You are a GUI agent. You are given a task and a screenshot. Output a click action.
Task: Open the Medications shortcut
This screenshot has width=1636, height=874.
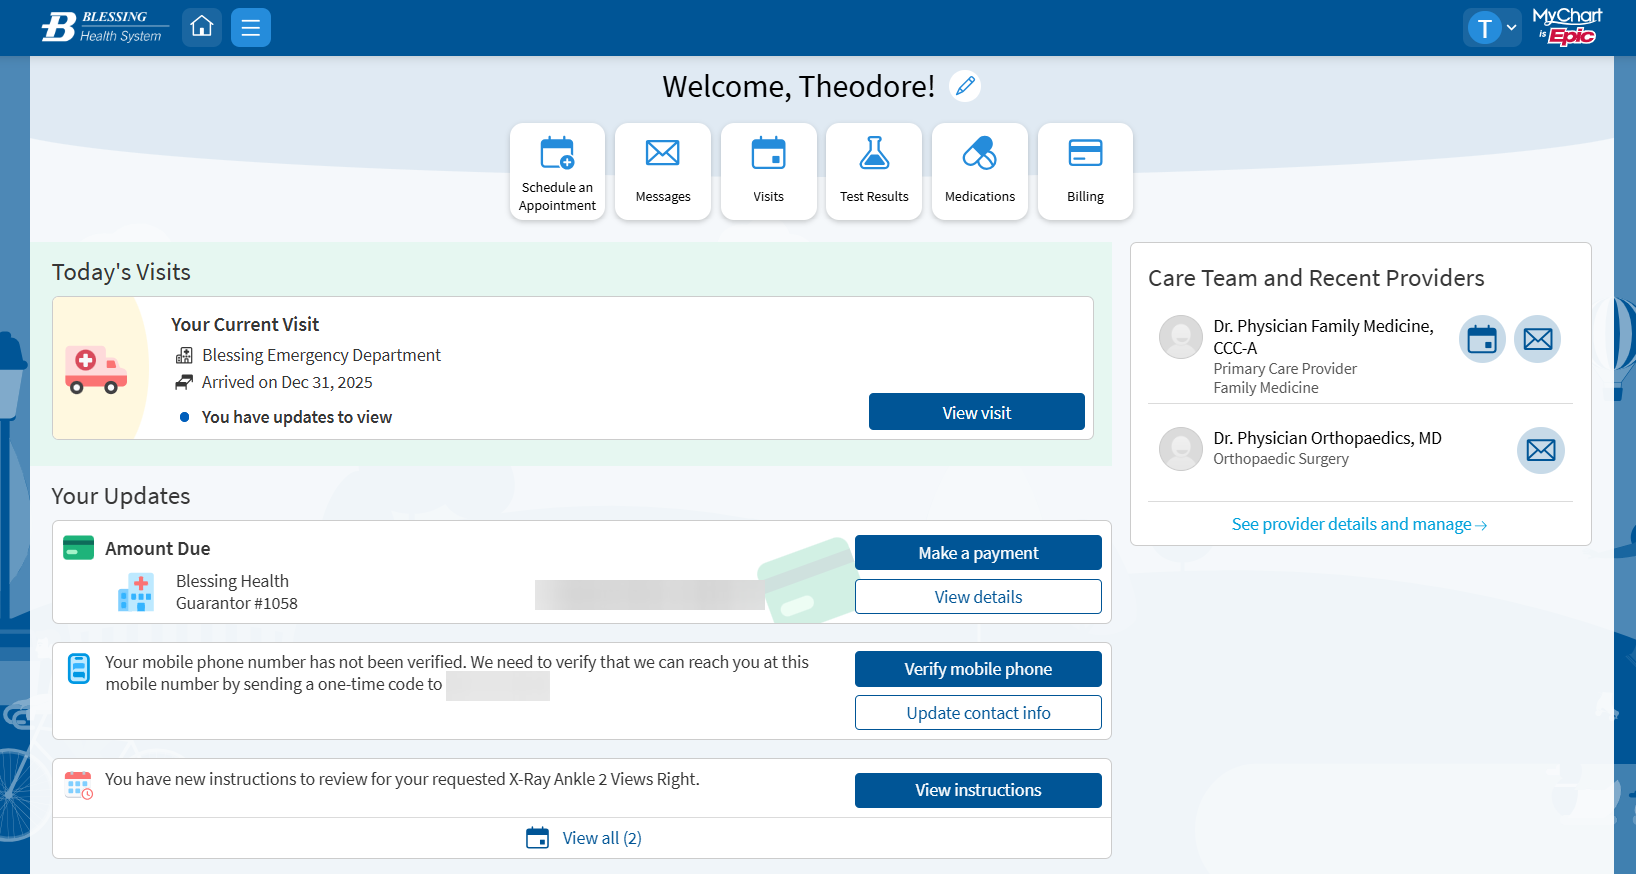(x=980, y=171)
